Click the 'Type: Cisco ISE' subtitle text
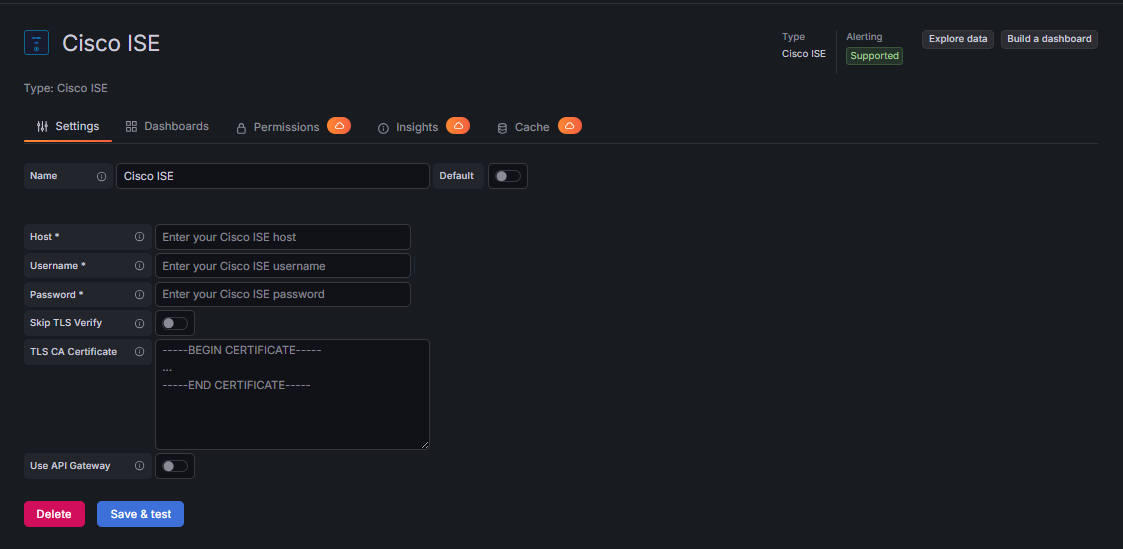This screenshot has width=1123, height=549. coord(66,88)
